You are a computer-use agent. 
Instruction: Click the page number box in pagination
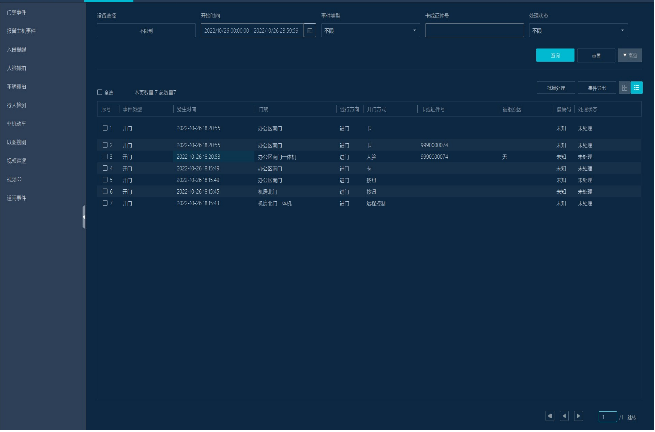click(607, 415)
